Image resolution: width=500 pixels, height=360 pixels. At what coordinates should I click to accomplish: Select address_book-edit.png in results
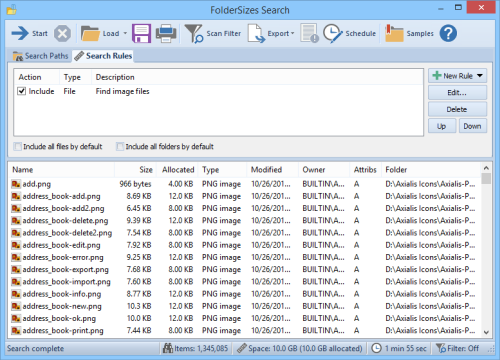[x=245, y=245]
